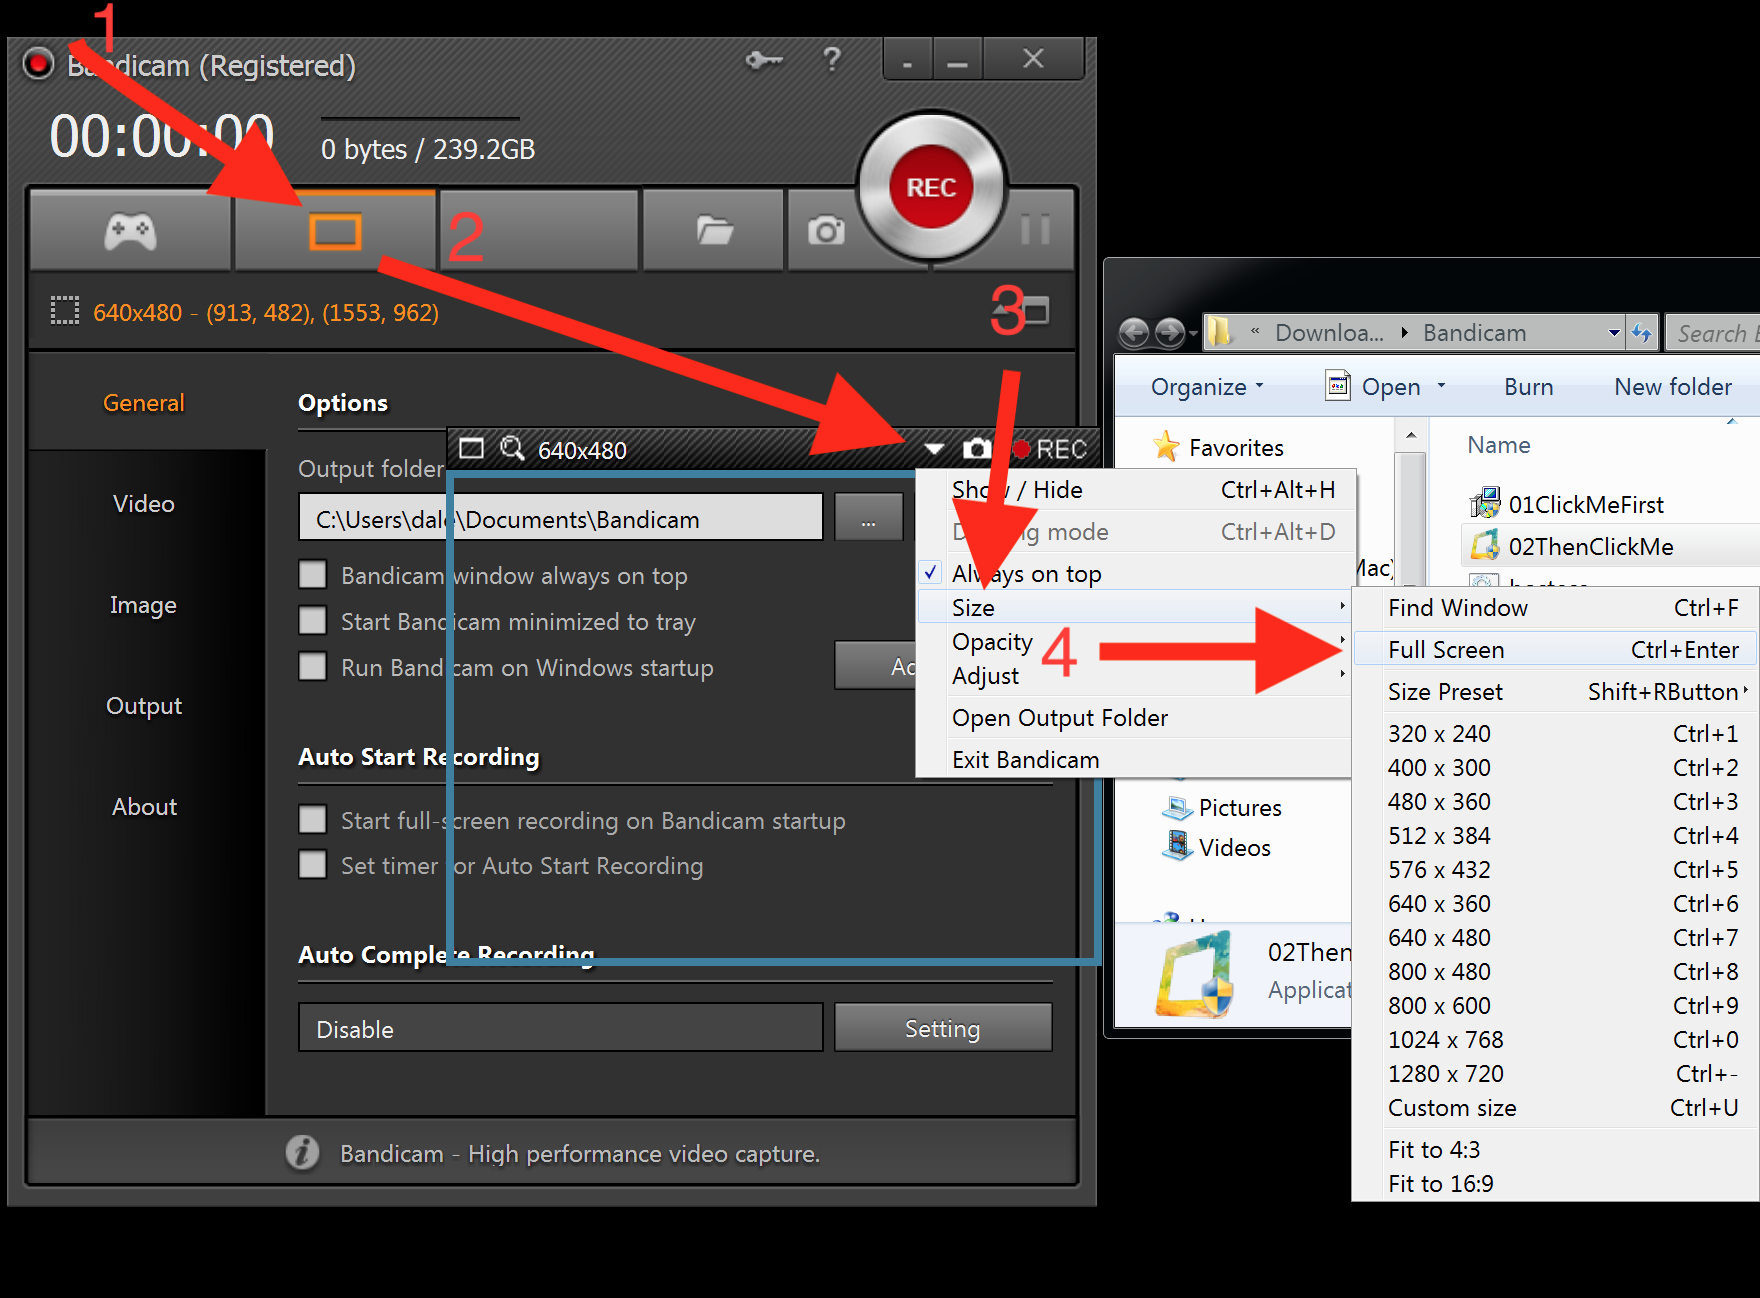Choose Fit to 4:3

[1554, 1150]
